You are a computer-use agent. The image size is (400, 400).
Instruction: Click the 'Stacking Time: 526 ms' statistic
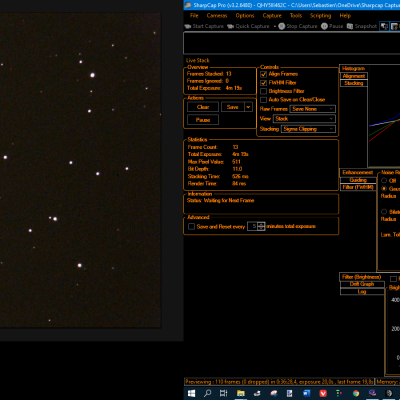pos(218,176)
